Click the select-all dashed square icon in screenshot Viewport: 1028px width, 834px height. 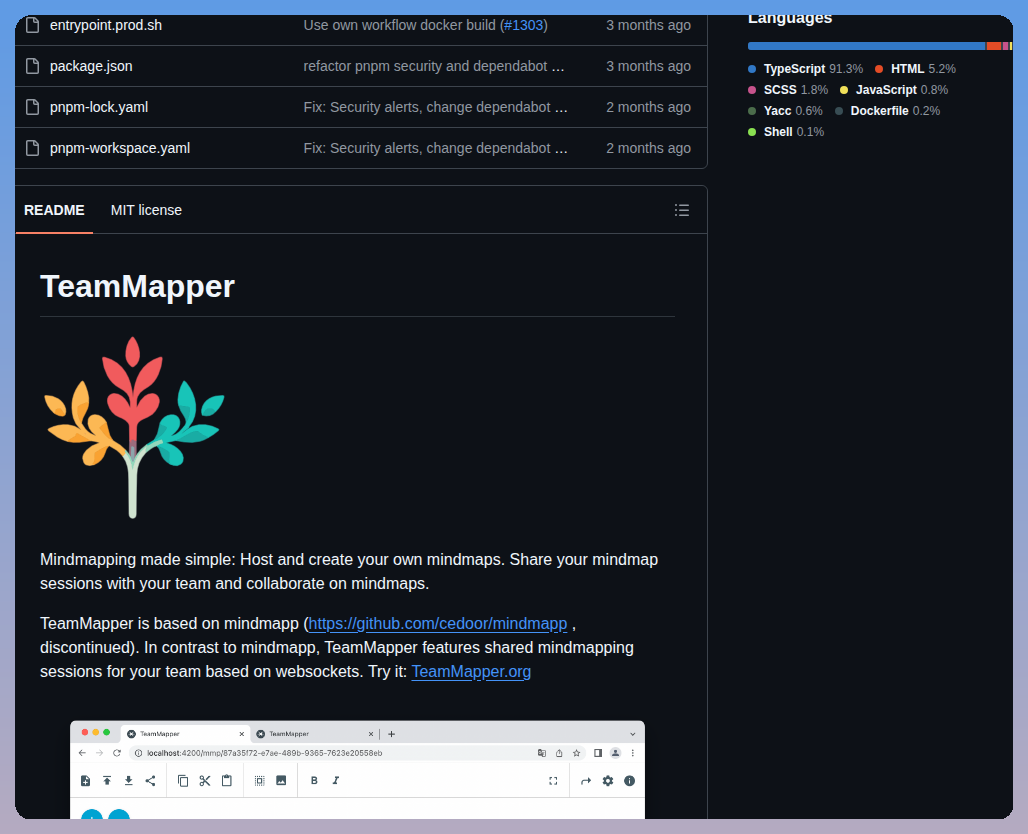[x=260, y=780]
